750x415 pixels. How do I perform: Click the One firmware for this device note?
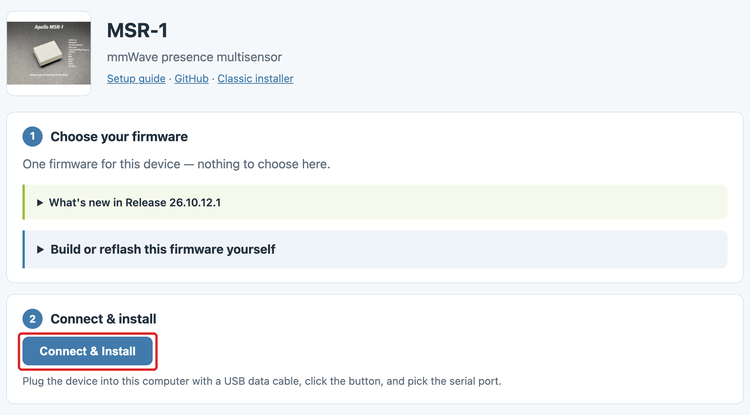(176, 164)
